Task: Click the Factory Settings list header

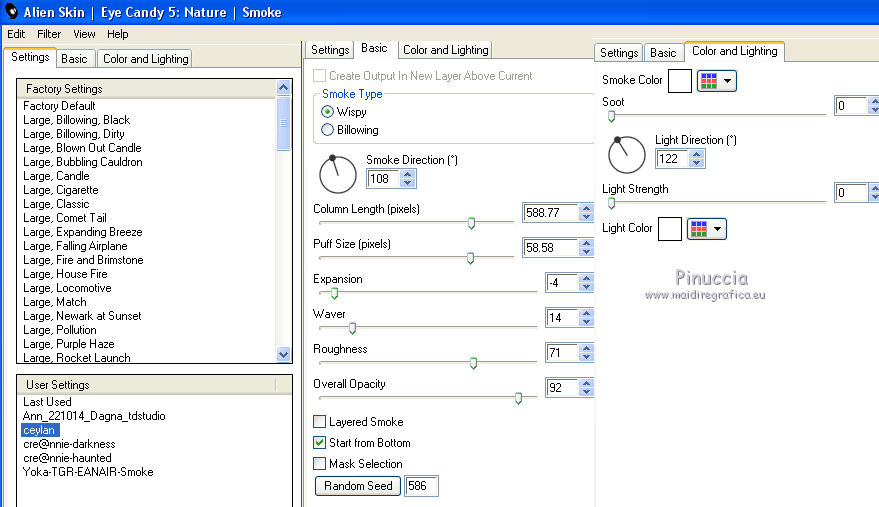Action: [x=147, y=89]
